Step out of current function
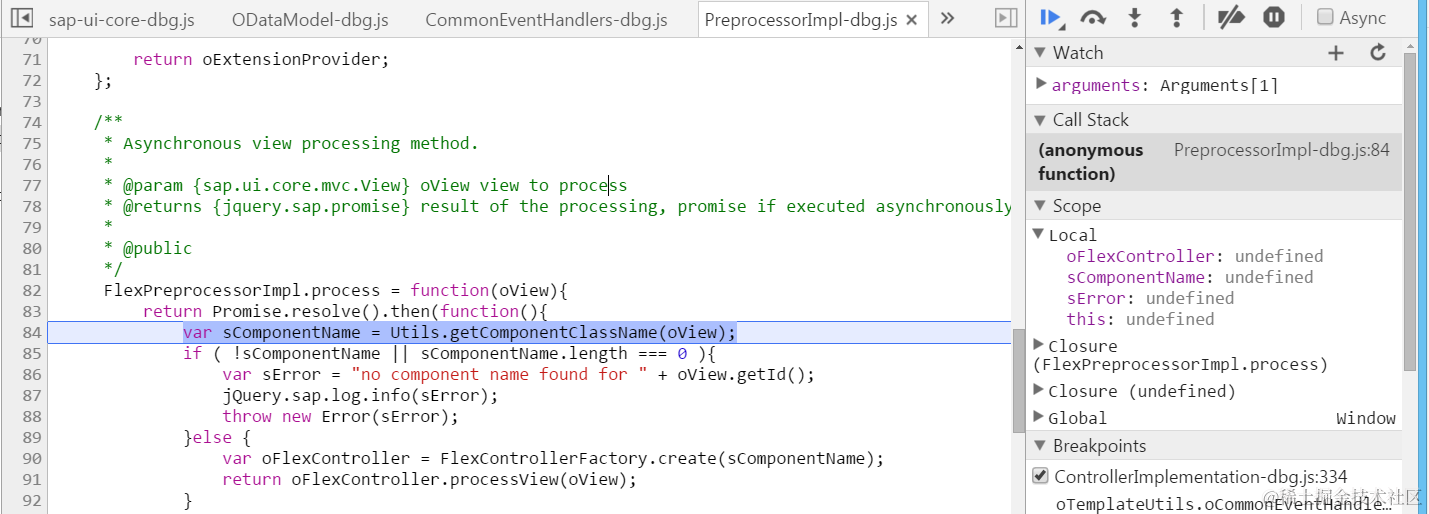 tap(1176, 17)
